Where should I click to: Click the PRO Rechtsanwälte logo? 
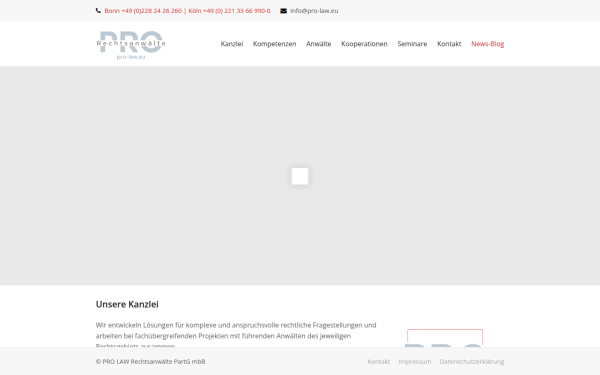(131, 45)
